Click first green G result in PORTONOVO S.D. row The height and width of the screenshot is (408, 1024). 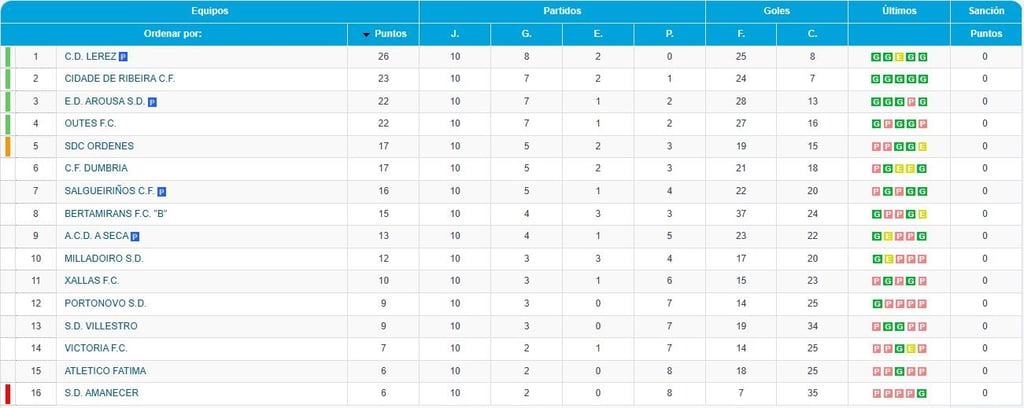876,304
